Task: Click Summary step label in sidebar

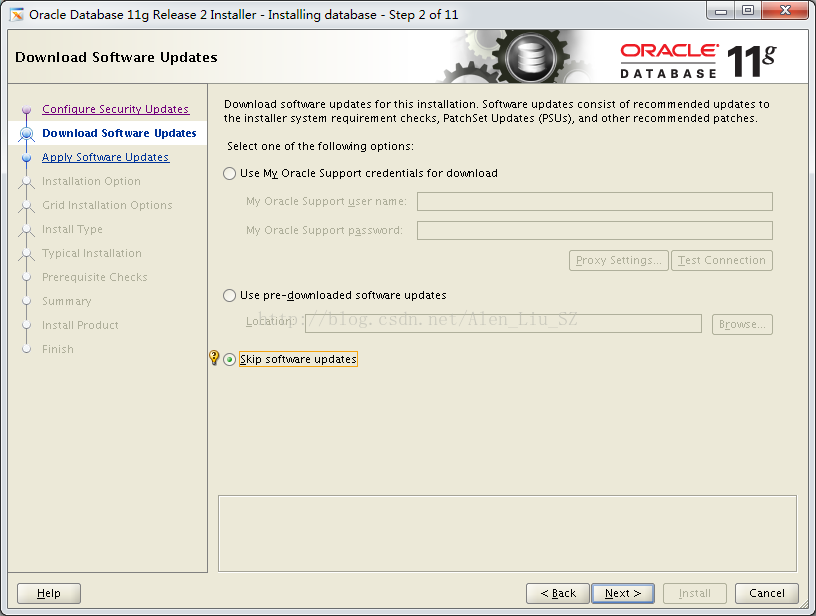Action: pos(67,301)
